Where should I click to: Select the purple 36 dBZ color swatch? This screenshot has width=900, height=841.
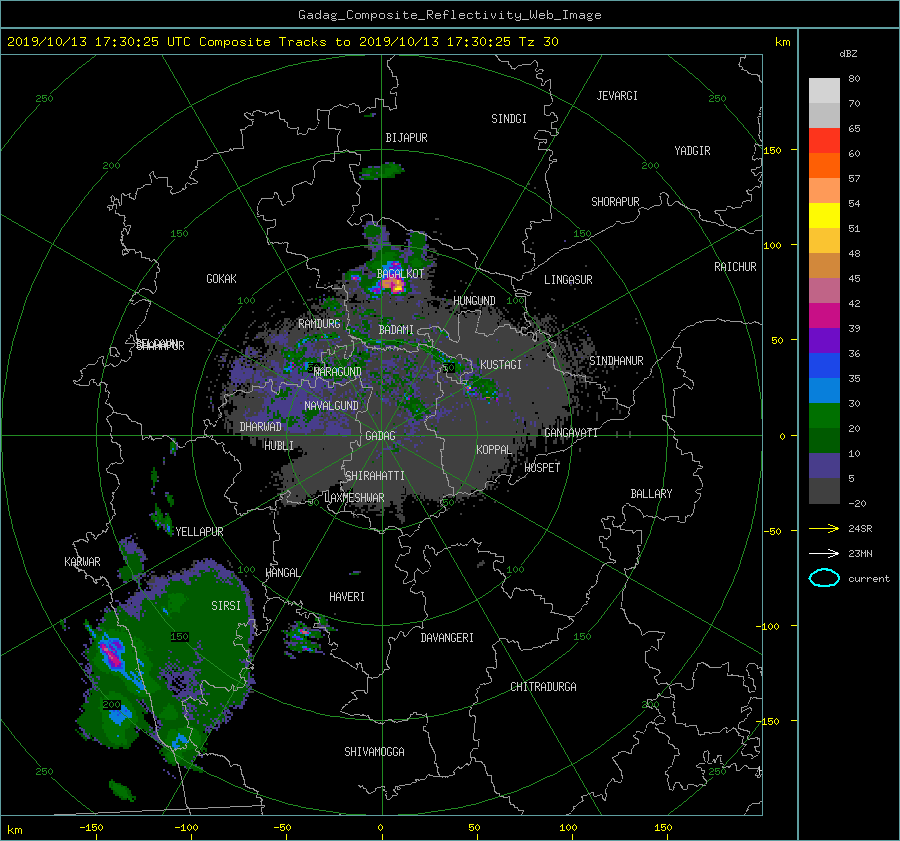click(x=824, y=340)
